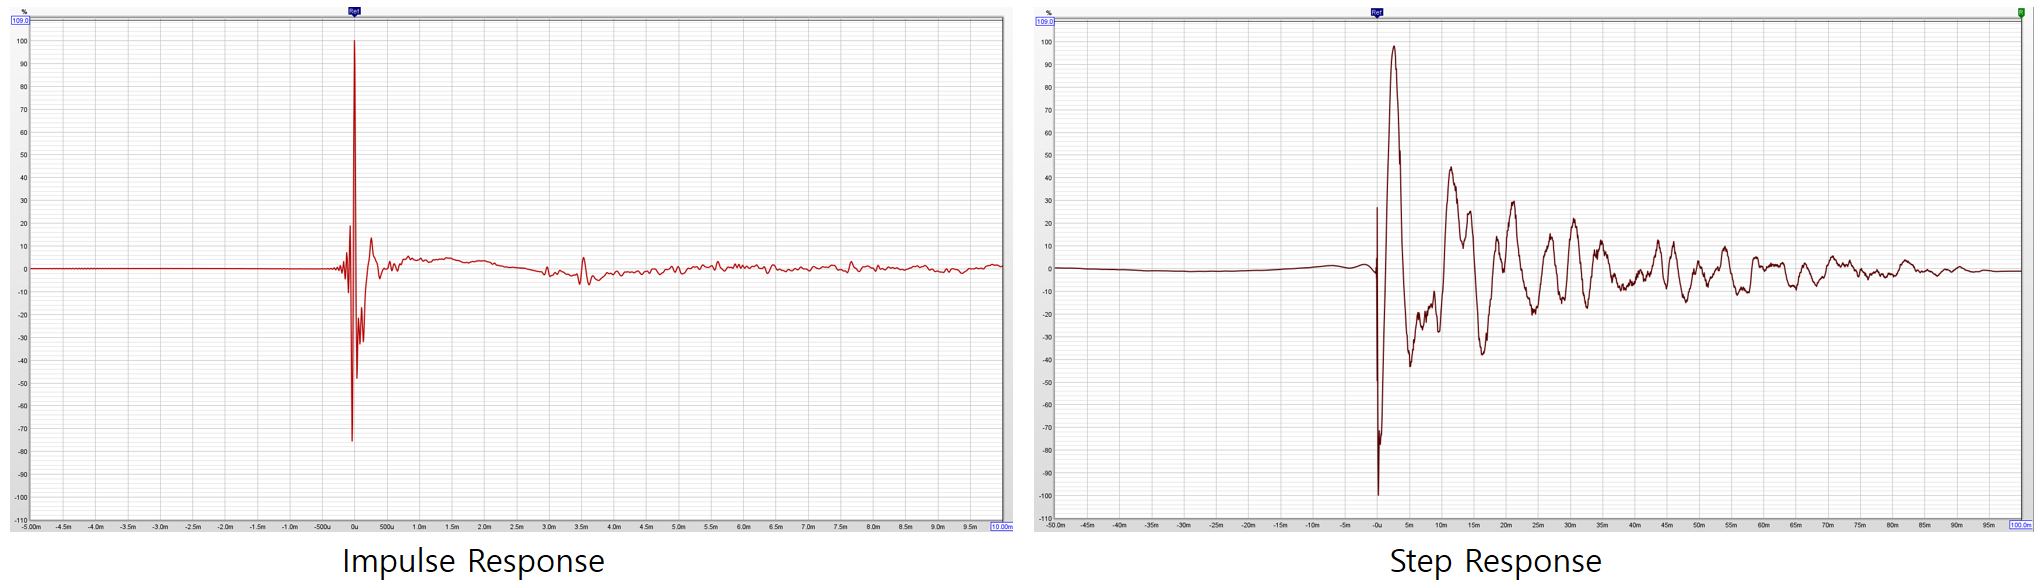Click the 25m label on Step Response axis
Viewport: 2041px width, 586px height.
[1538, 525]
